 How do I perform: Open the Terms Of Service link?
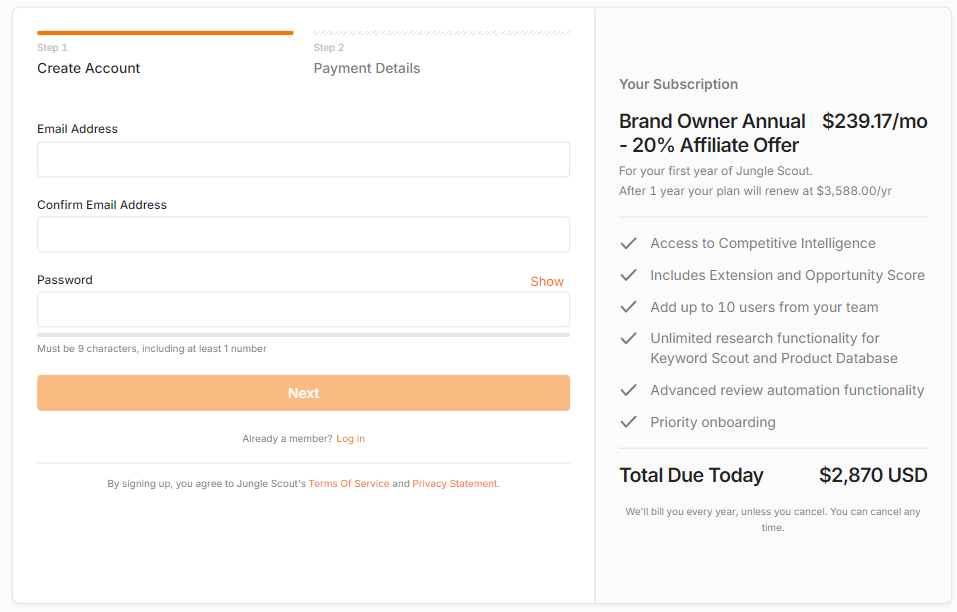coord(348,484)
